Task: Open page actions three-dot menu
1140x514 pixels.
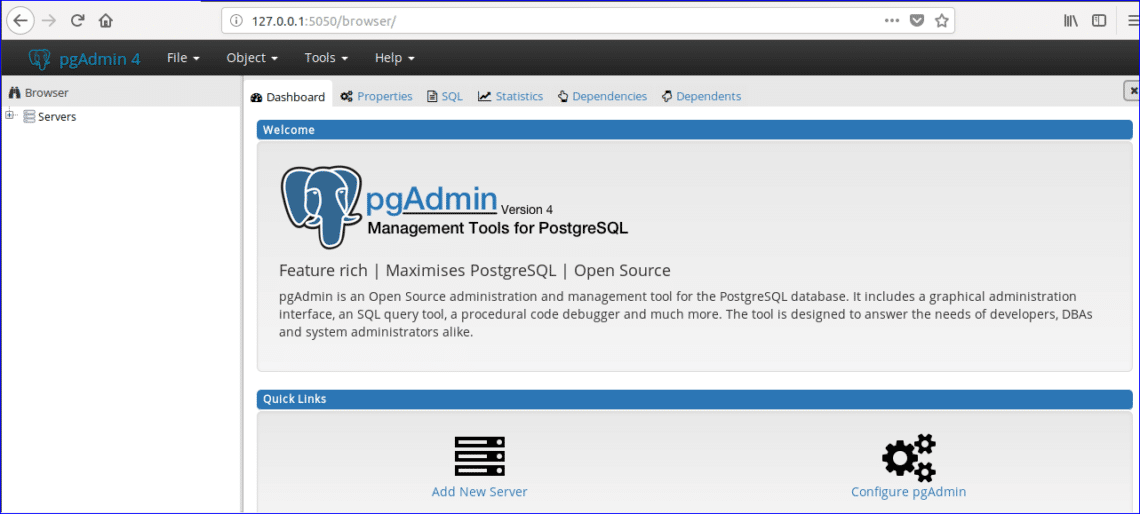Action: click(x=892, y=20)
